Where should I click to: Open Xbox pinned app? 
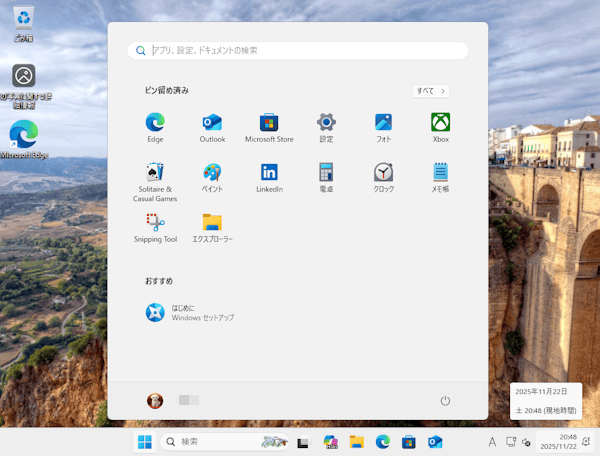440,128
